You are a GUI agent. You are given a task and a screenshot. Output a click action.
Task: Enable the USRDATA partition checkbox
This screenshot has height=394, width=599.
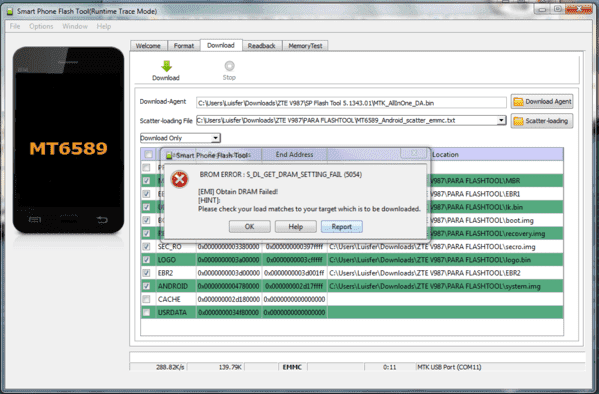tap(146, 312)
